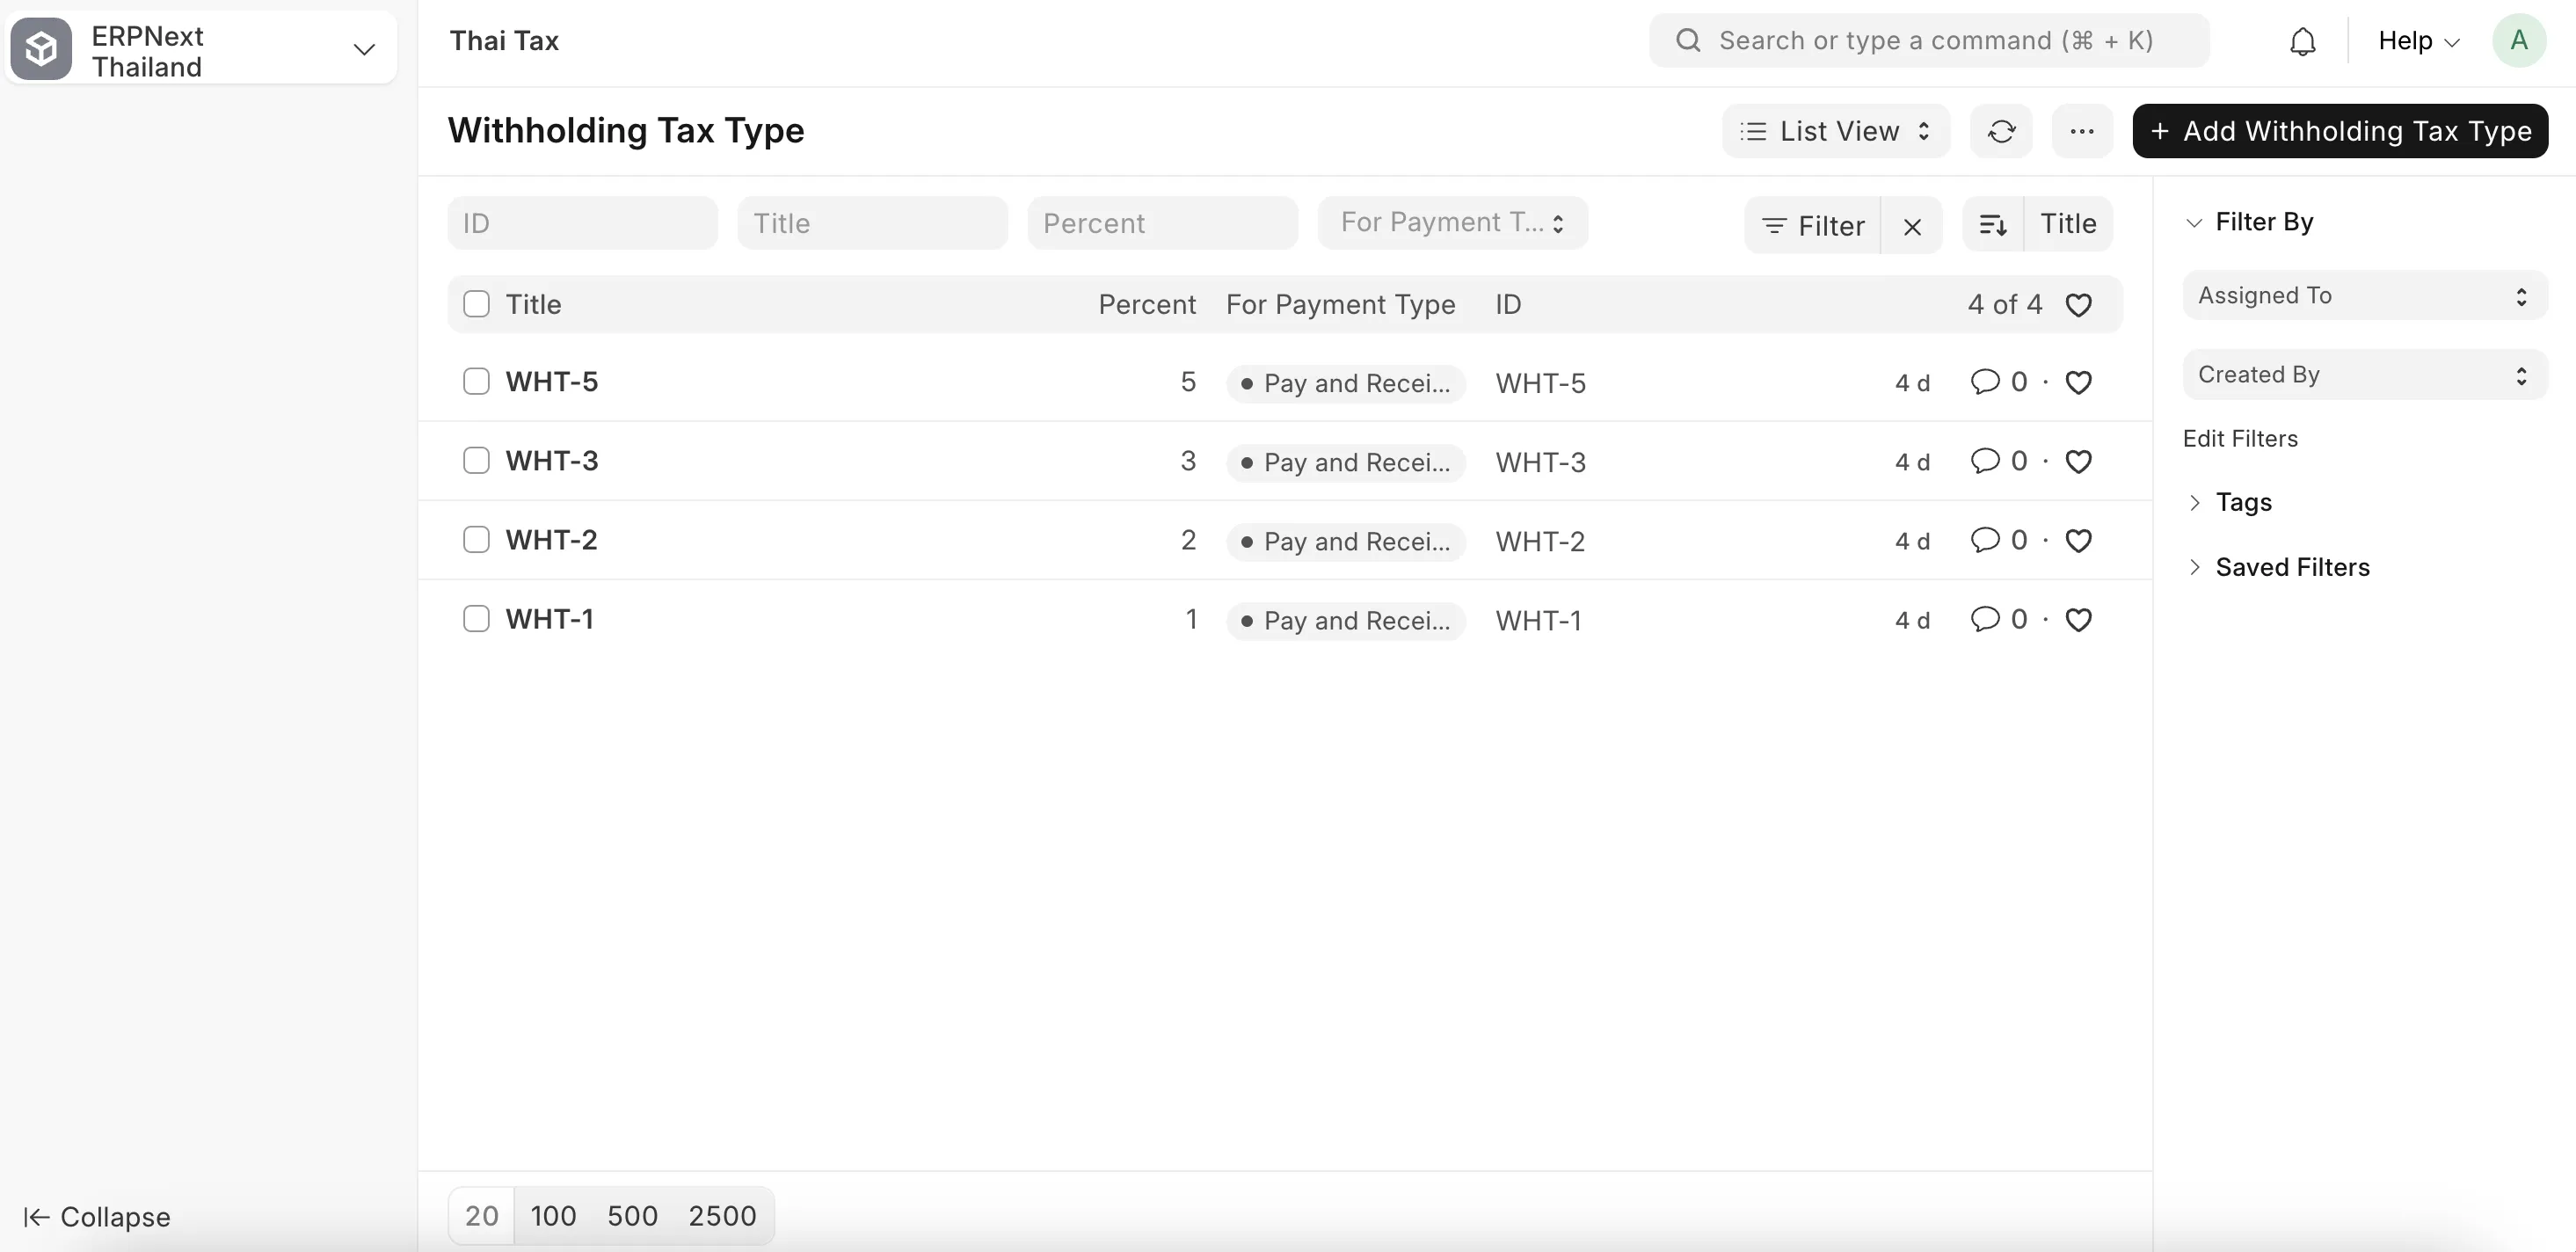
Task: Click the Percent column header
Action: click(1147, 304)
